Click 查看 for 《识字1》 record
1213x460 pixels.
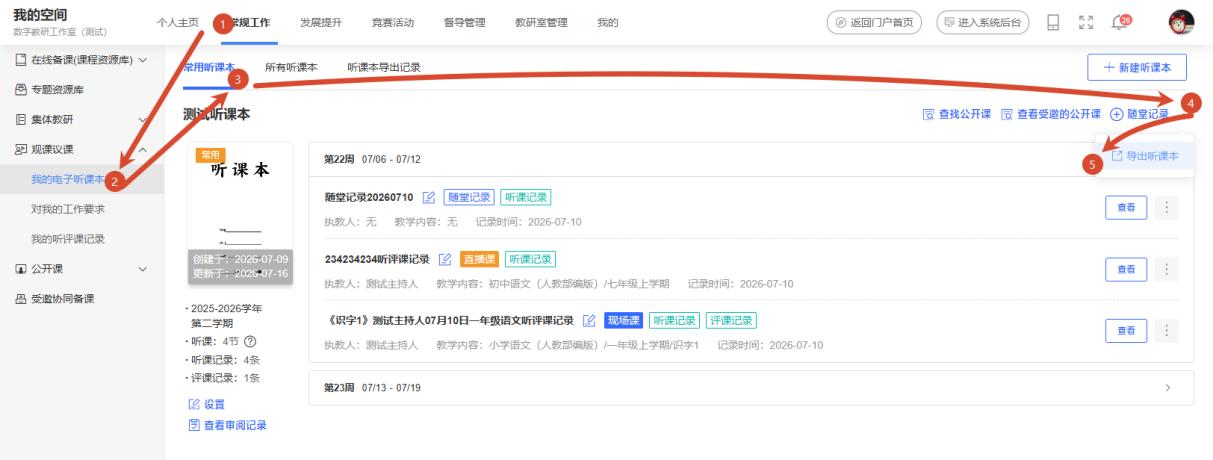[1126, 331]
